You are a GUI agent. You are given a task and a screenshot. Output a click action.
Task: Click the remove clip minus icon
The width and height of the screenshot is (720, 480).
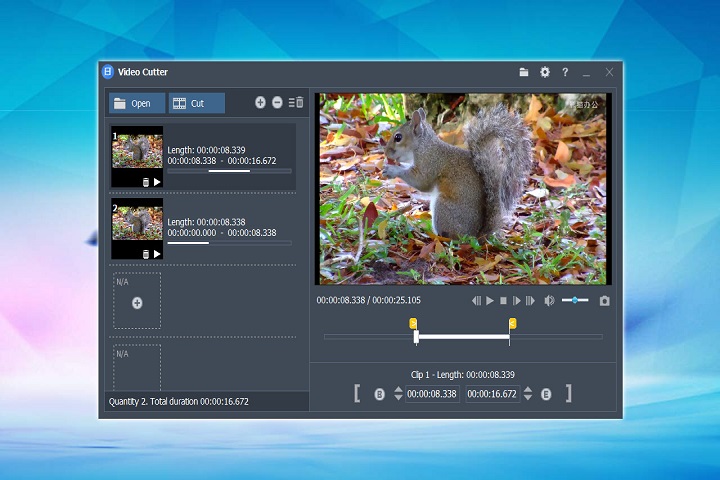(277, 102)
